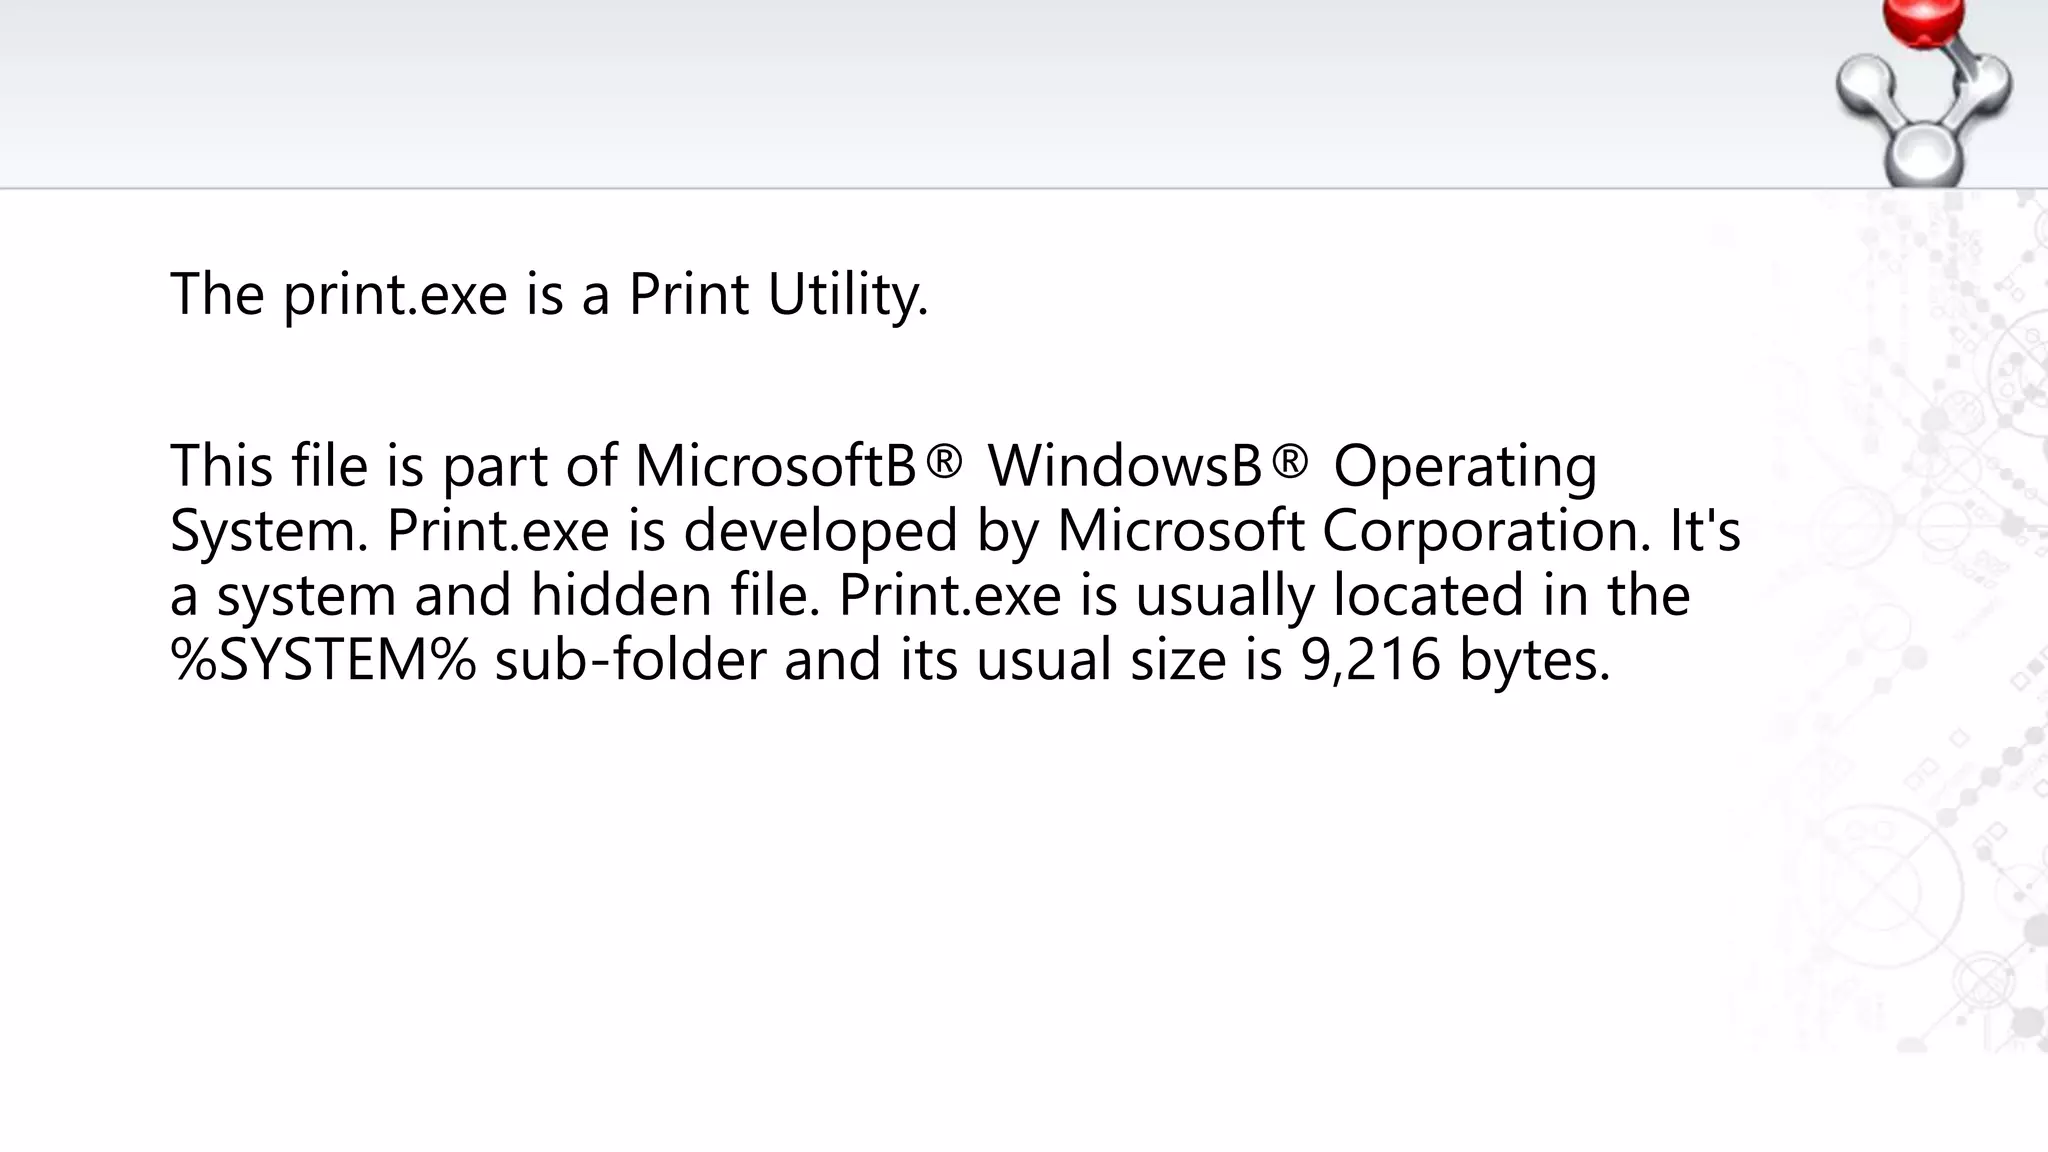The height and width of the screenshot is (1152, 2048).
Task: Click 'print.exe' in the first sentence
Action: [396, 295]
